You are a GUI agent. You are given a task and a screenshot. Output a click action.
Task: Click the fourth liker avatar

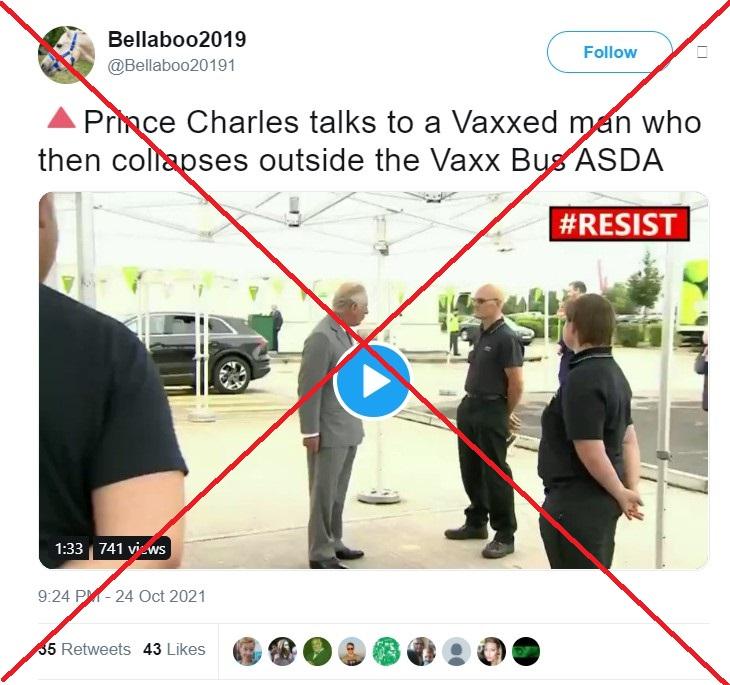click(x=351, y=651)
